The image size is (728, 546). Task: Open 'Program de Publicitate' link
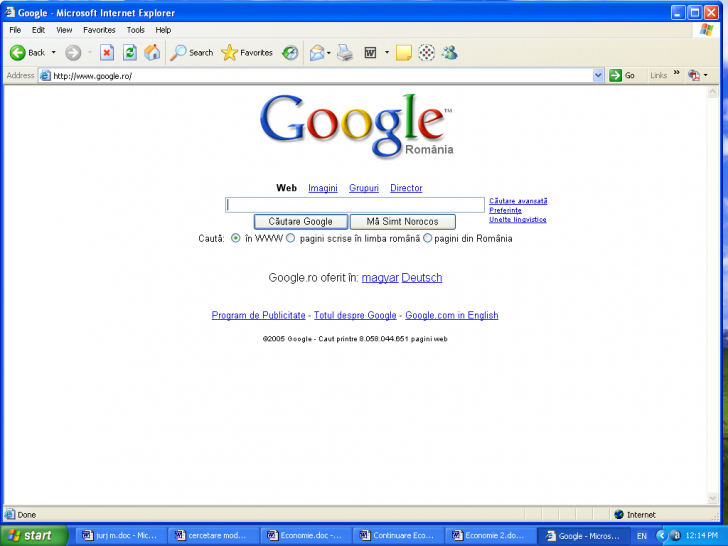click(259, 315)
